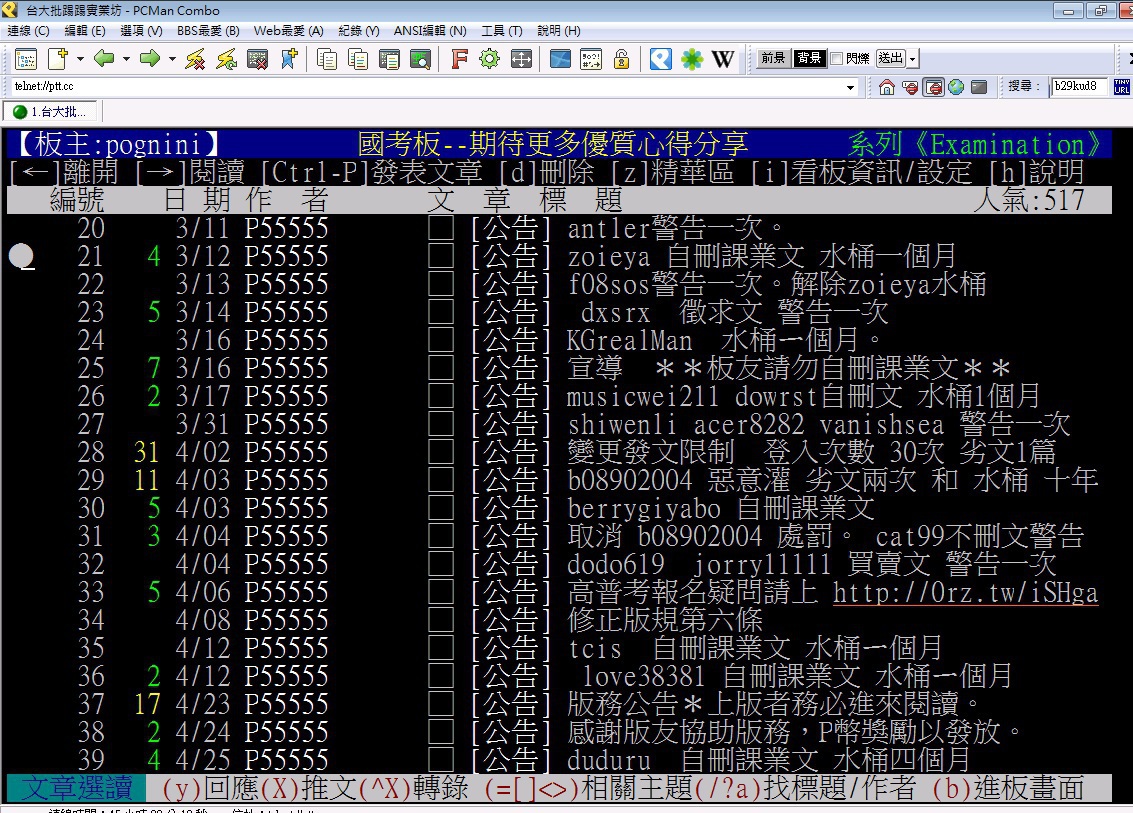
Task: Open the 編輯 (E) menu
Action: (x=85, y=30)
